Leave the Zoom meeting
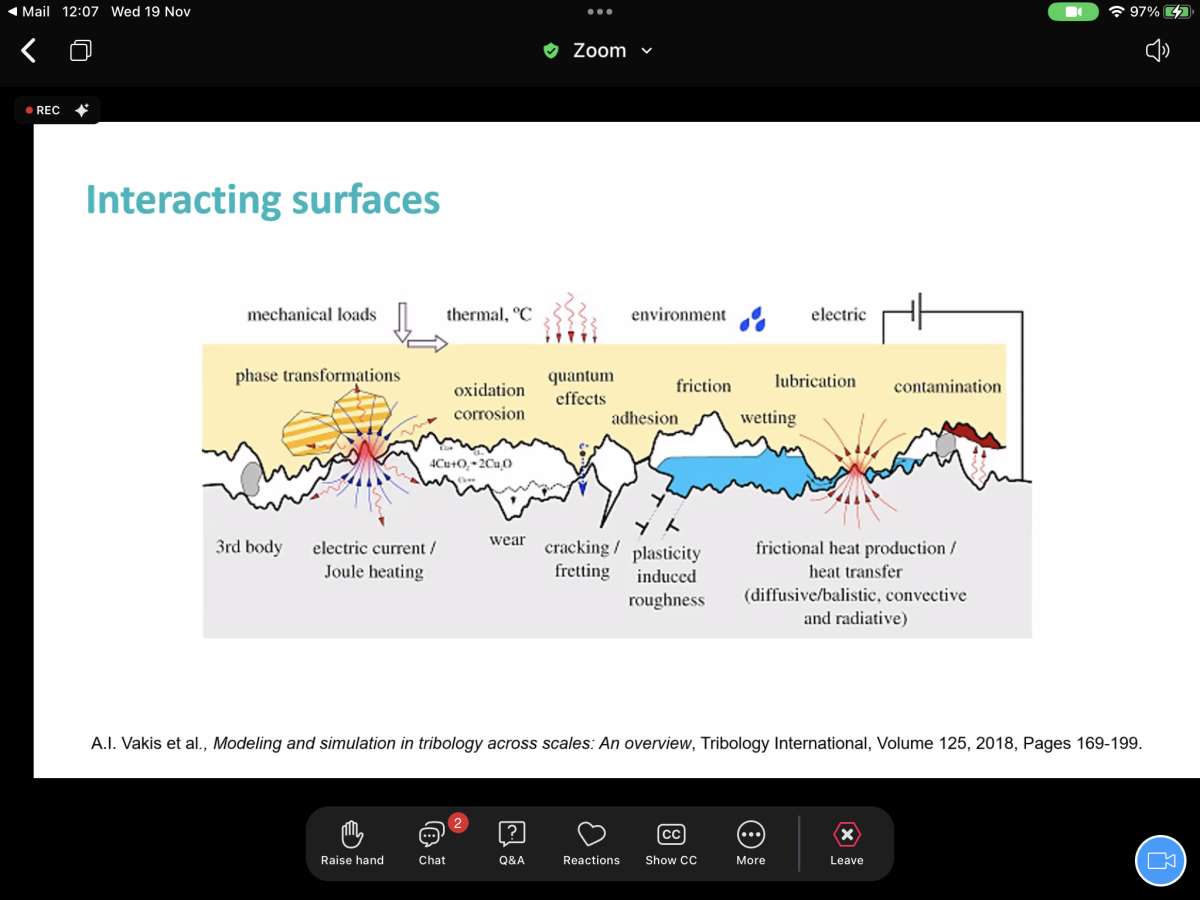Viewport: 1200px width, 900px height. tap(847, 843)
